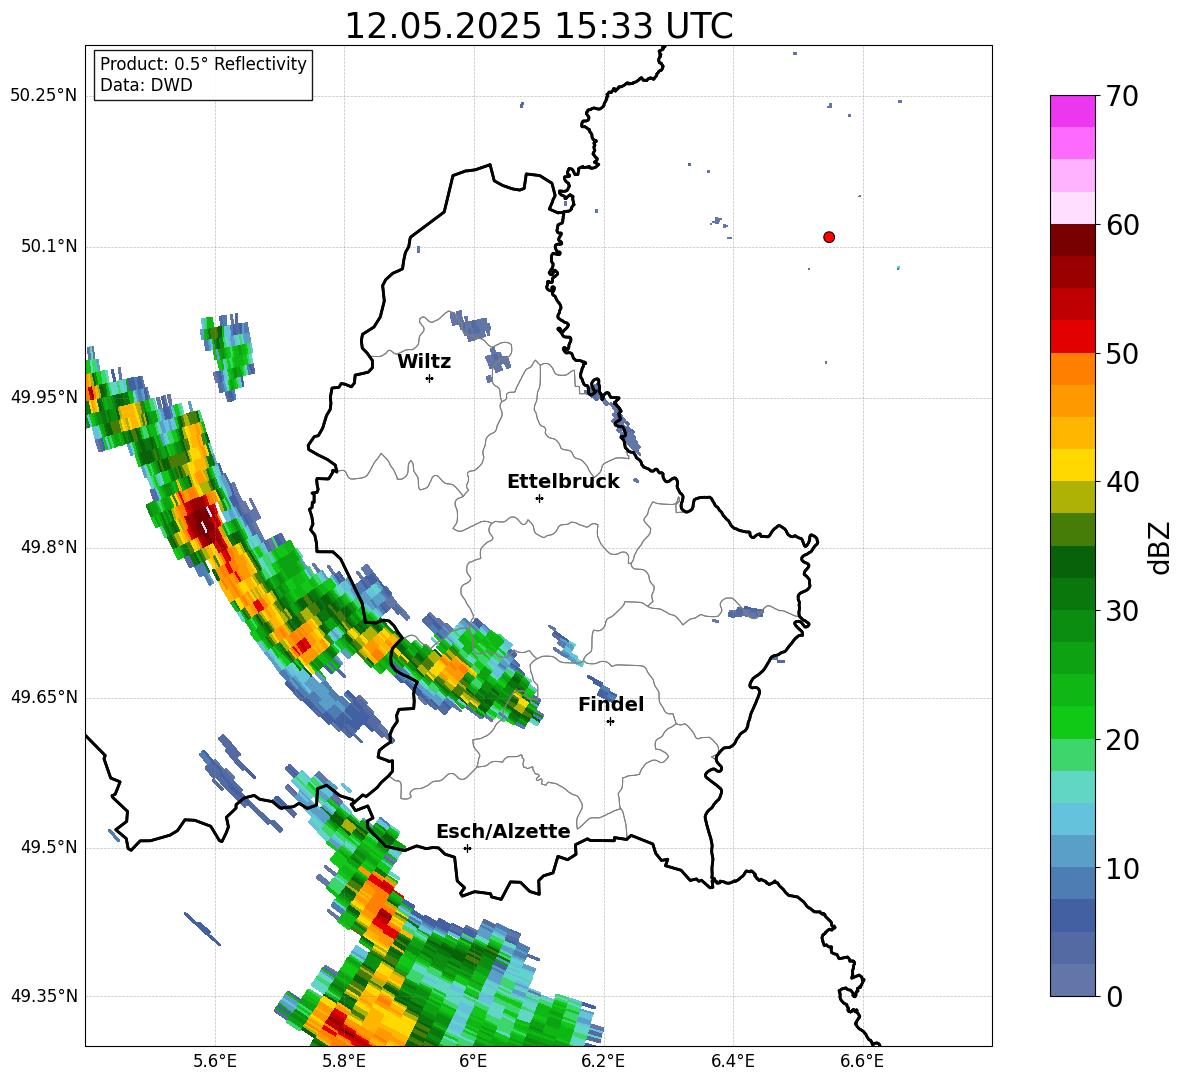Click the Data: DWD text
The height and width of the screenshot is (1081, 1184).
146,85
